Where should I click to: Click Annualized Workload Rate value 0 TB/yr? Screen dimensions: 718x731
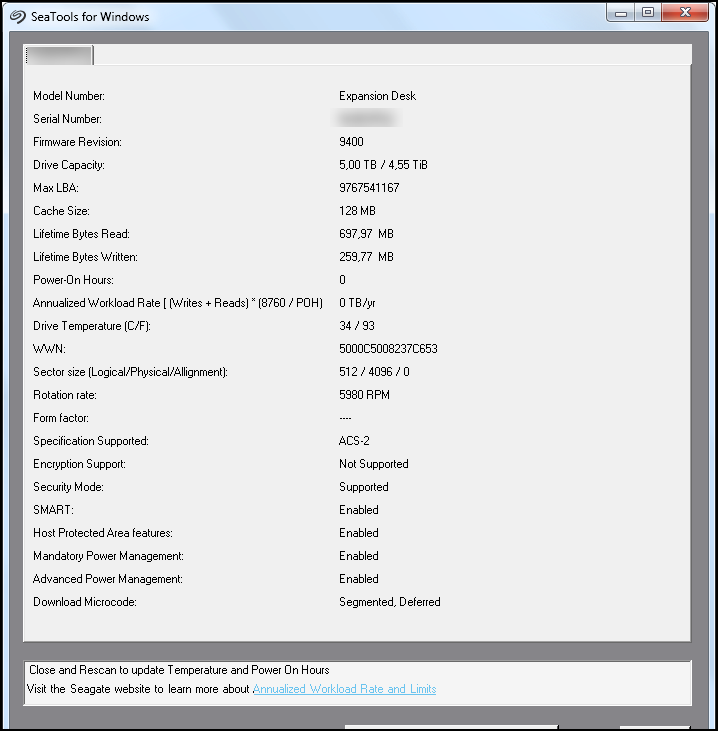coord(357,303)
